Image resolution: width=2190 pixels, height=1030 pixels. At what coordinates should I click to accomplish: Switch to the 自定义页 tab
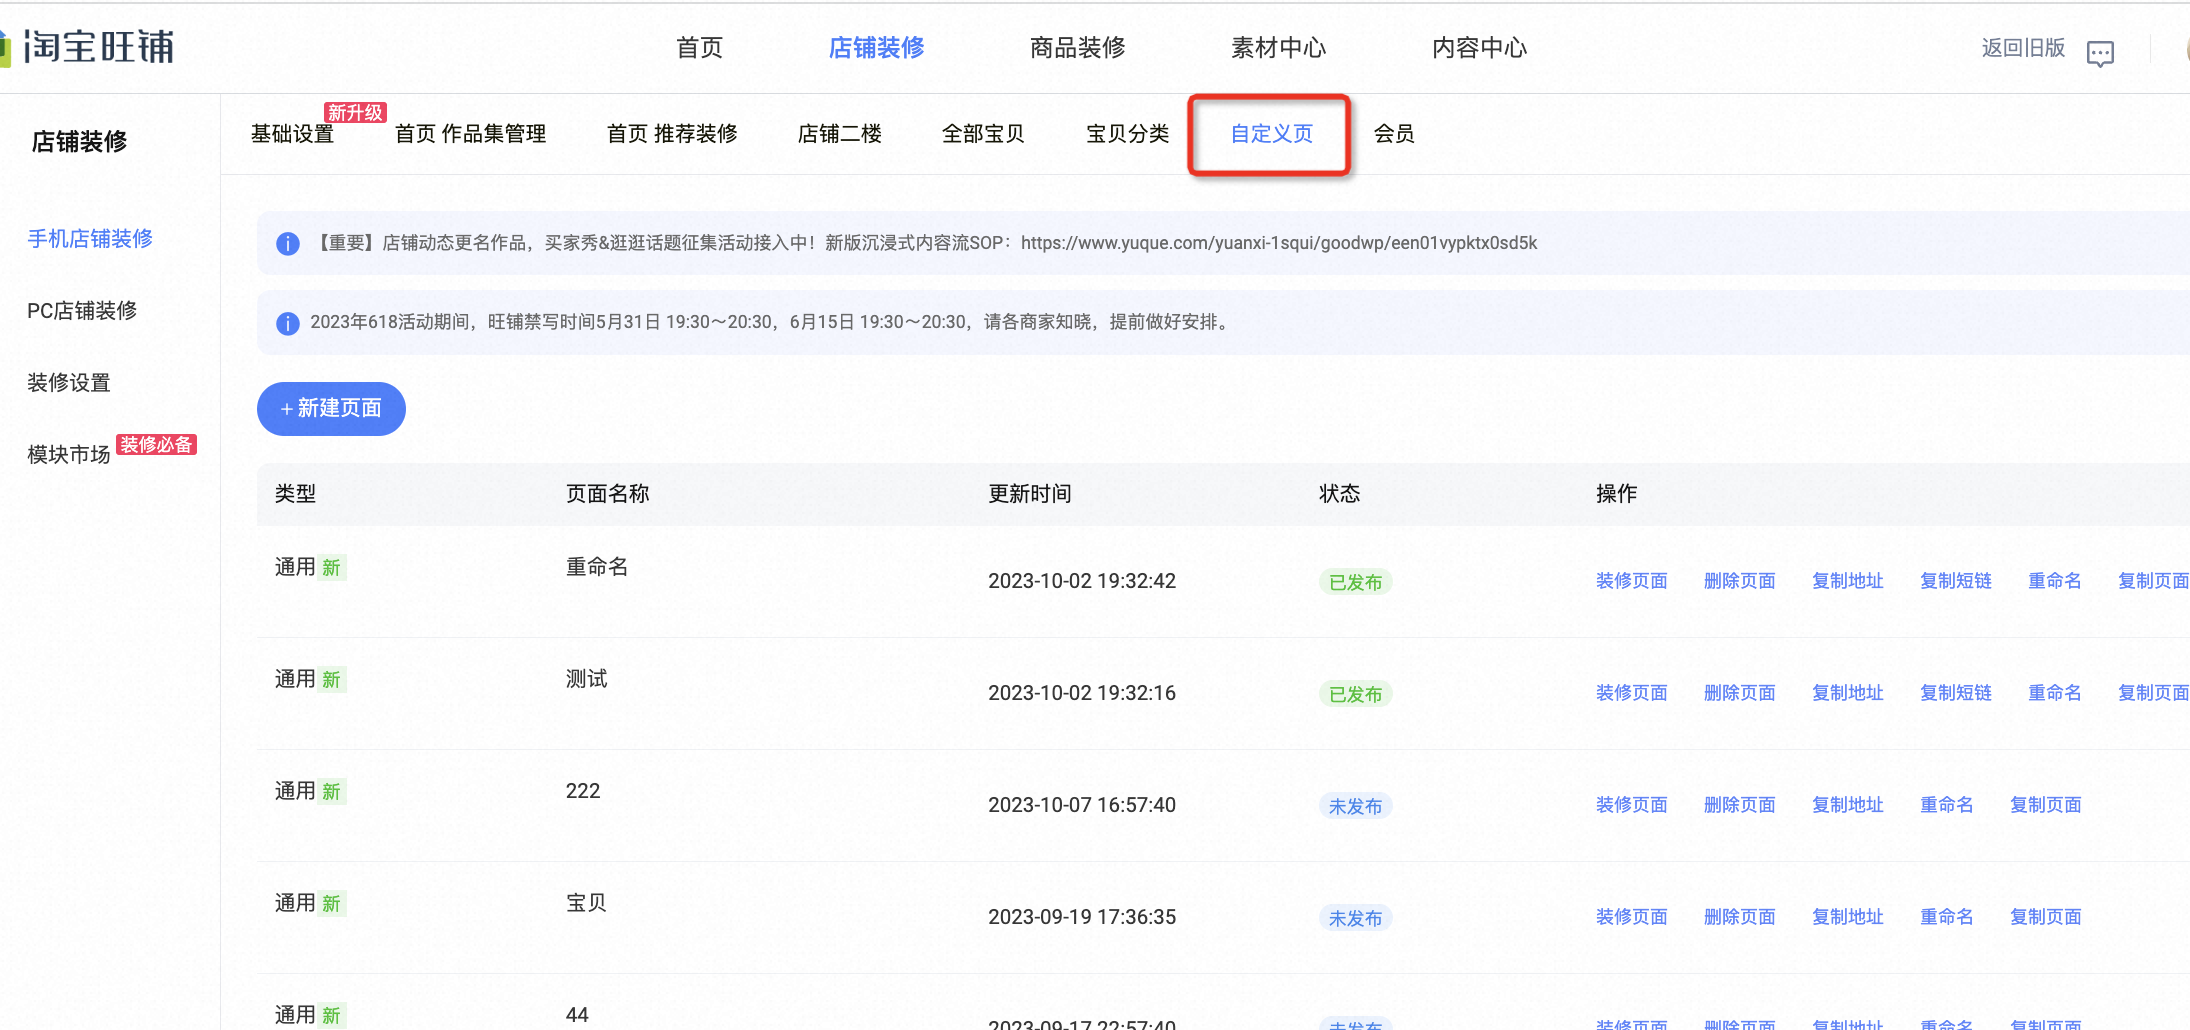pos(1271,134)
